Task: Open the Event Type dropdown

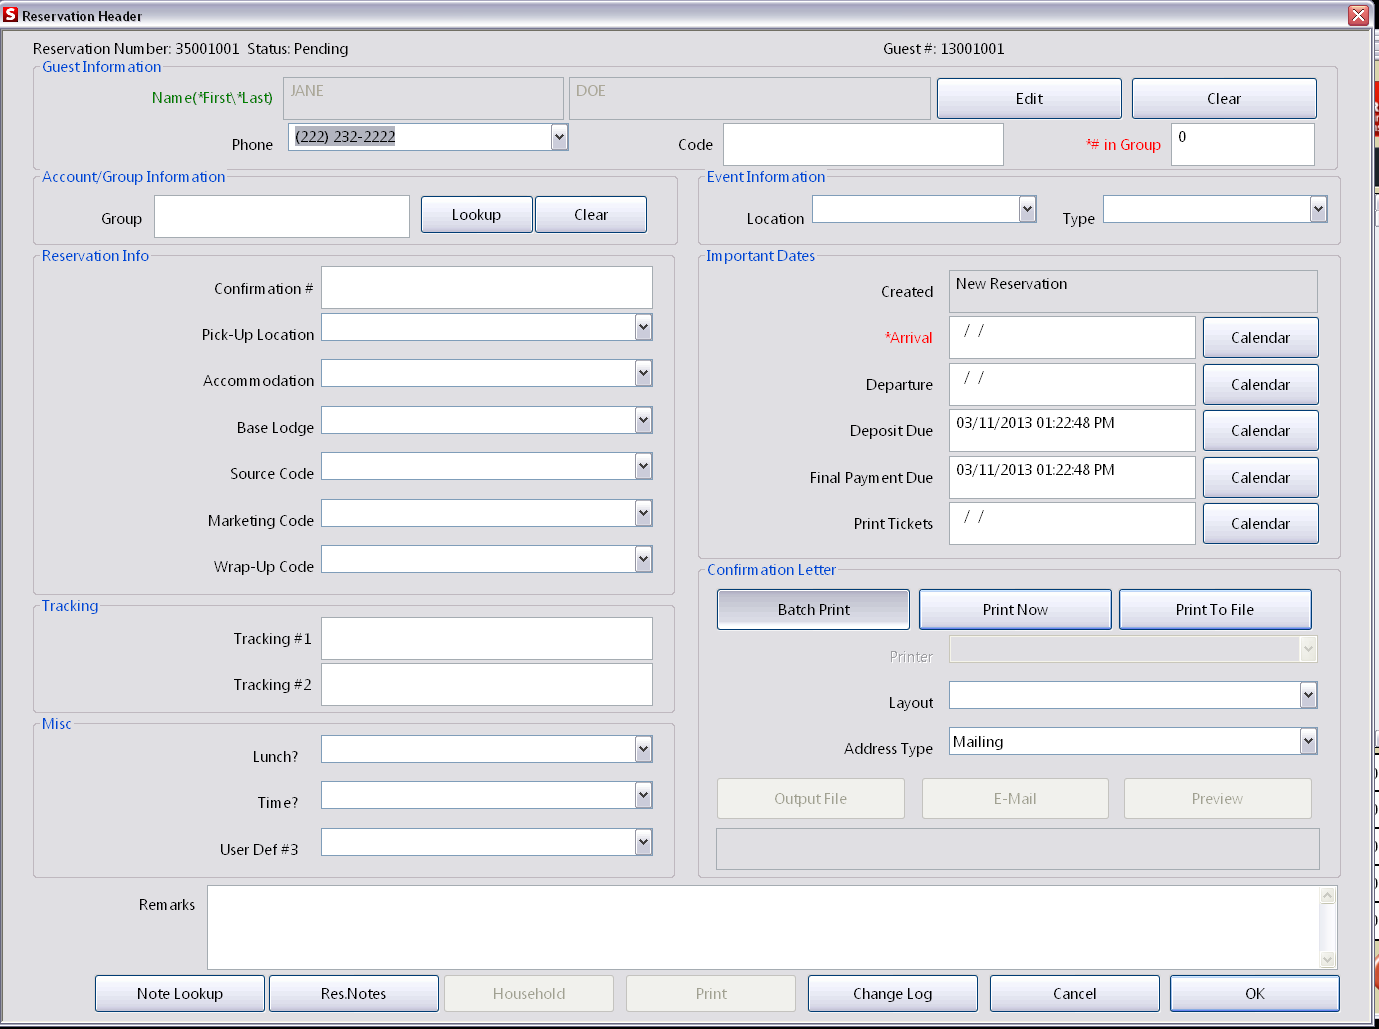Action: click(x=1316, y=209)
